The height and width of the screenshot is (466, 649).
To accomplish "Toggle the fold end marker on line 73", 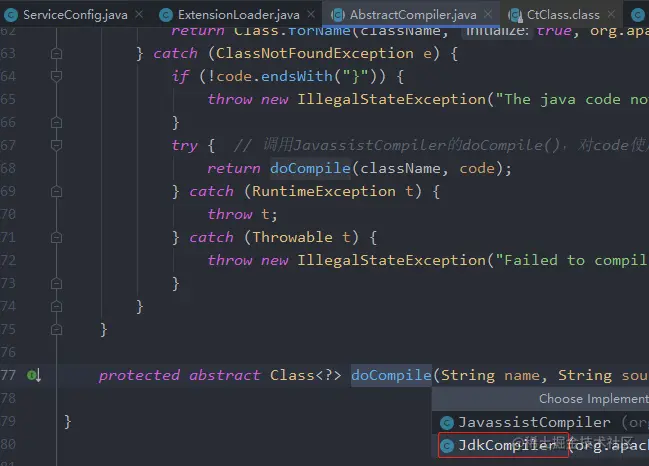I will 56,283.
